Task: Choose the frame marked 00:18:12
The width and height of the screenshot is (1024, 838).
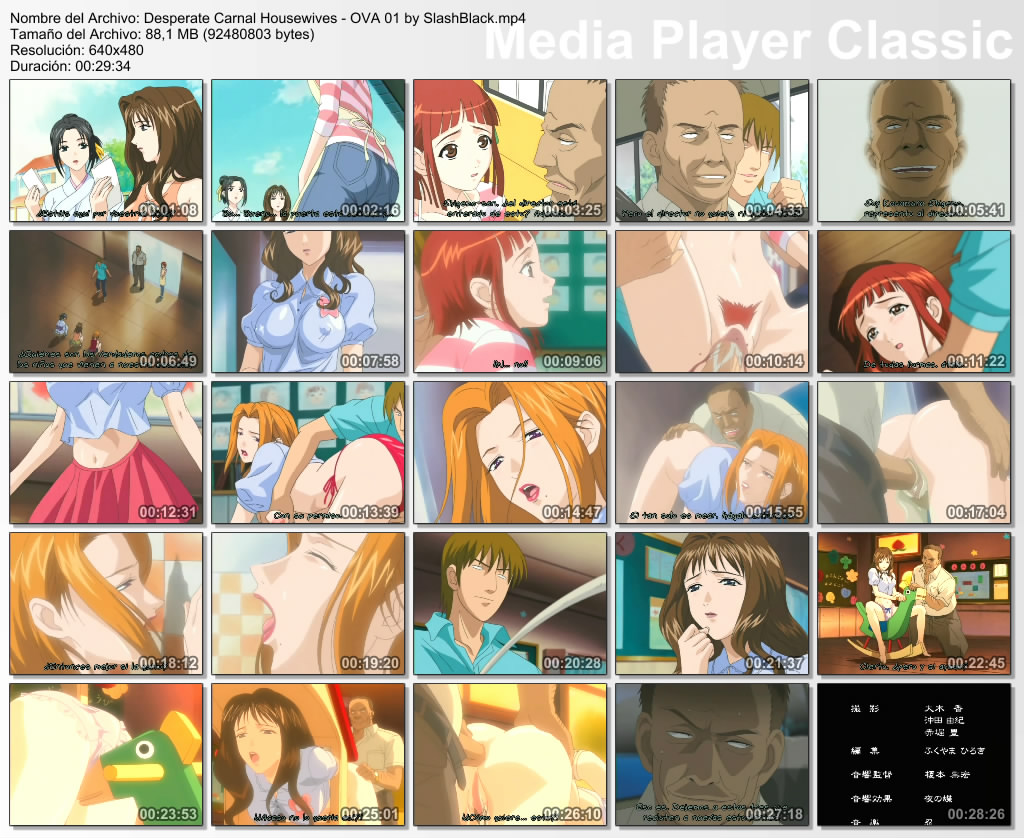Action: click(x=106, y=604)
